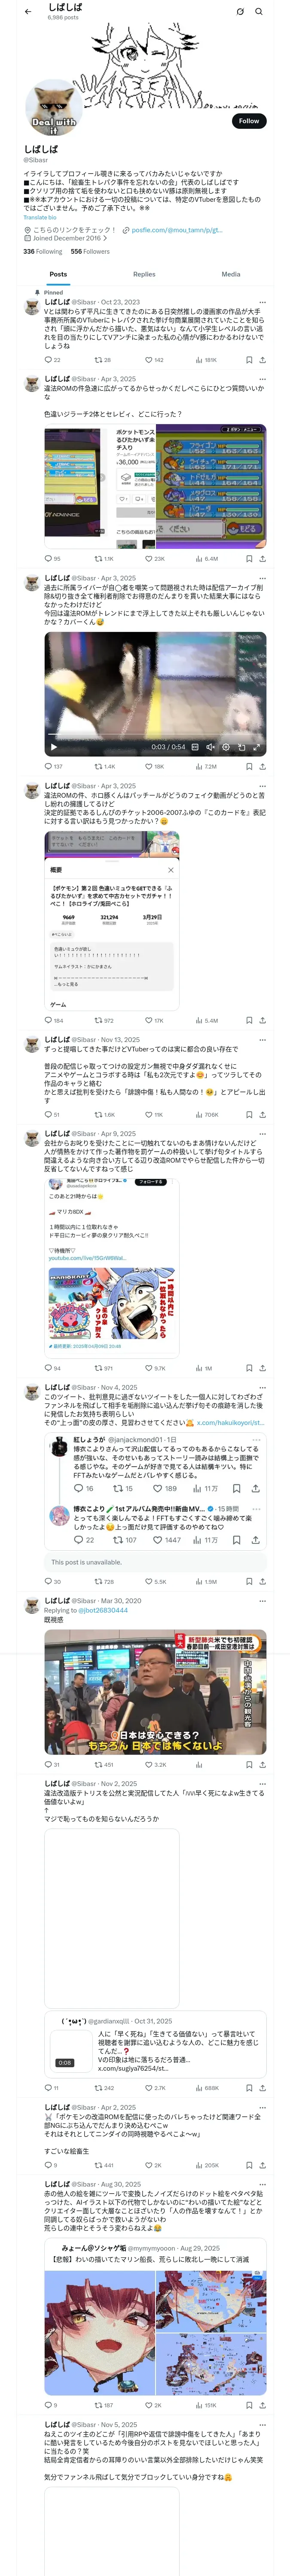The height and width of the screenshot is (2576, 290).
Task: Open video settings gear icon
Action: 226,747
